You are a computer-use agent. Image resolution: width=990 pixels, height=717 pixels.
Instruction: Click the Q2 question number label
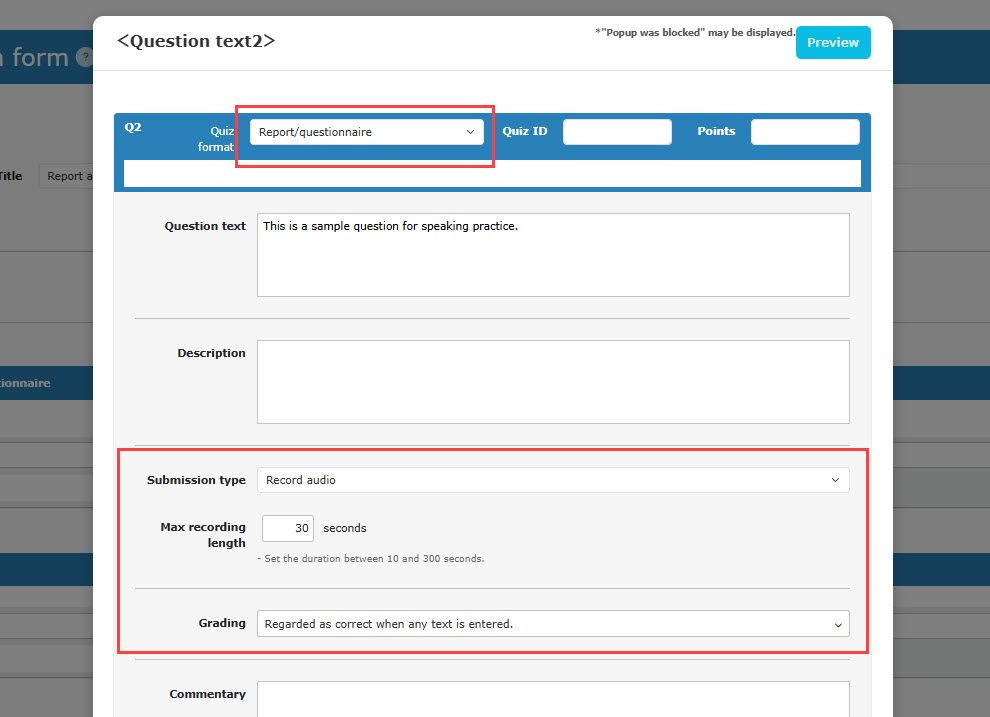(x=133, y=128)
